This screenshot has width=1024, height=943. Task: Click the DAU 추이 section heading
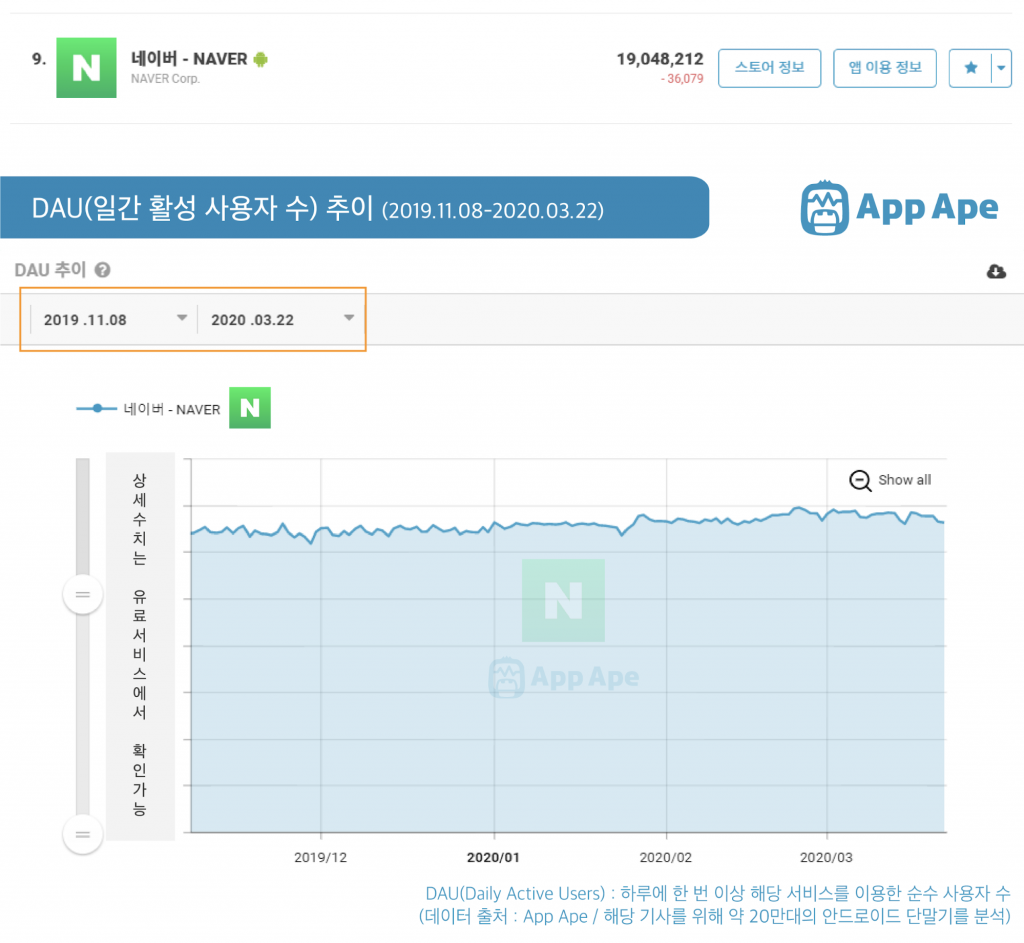[x=50, y=270]
